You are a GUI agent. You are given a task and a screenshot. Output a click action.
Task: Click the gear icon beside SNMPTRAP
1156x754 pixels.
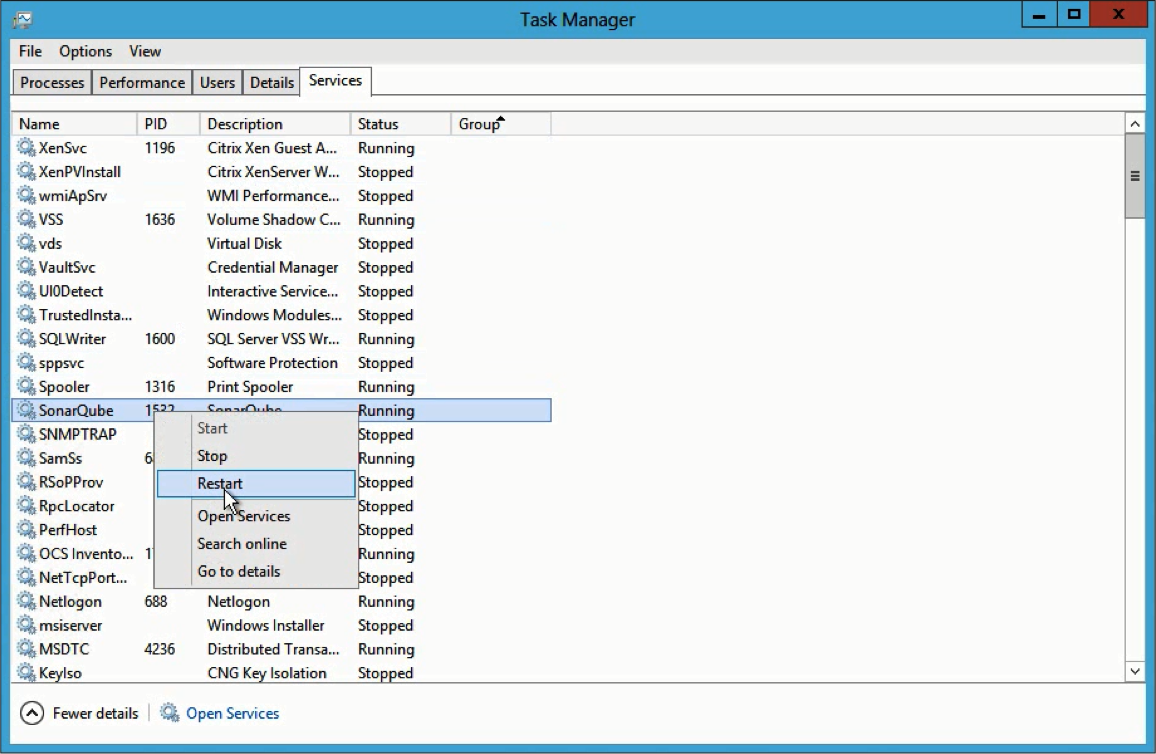coord(27,434)
